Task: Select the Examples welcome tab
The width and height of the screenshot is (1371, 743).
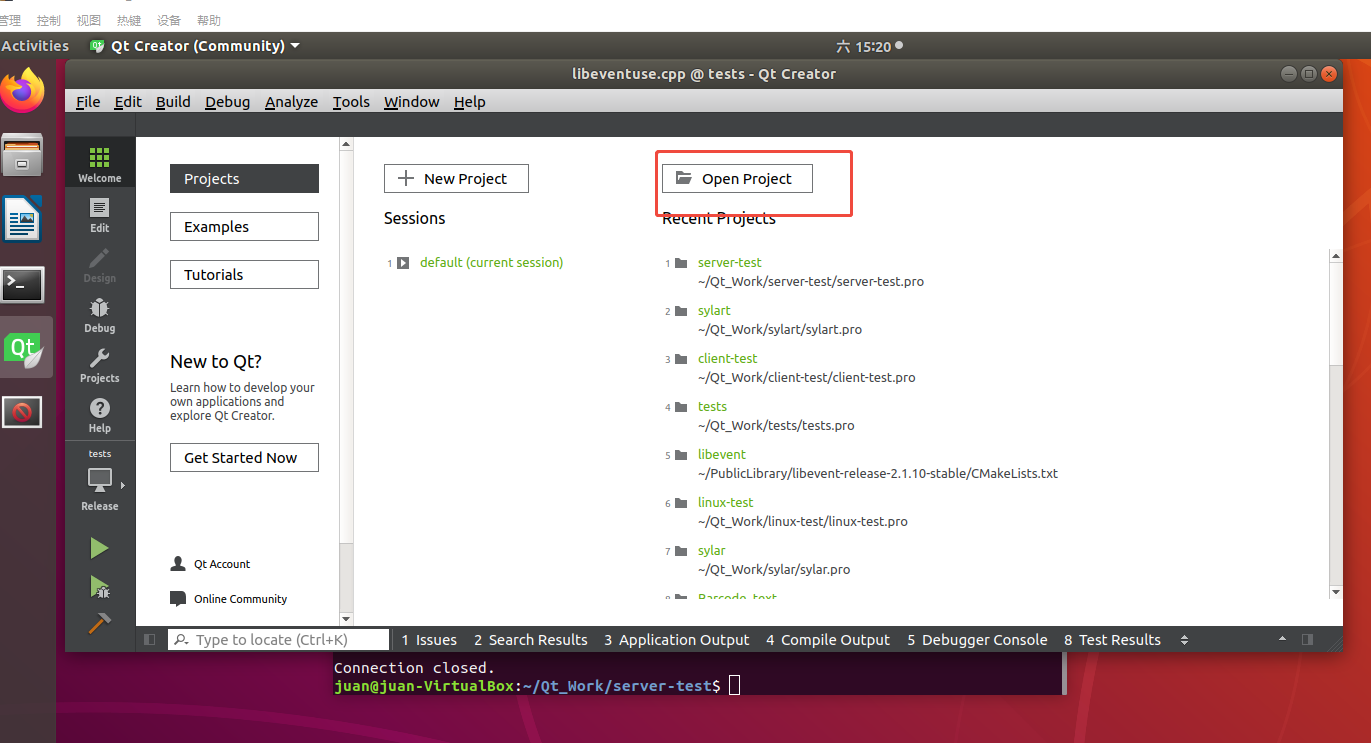Action: coord(244,227)
